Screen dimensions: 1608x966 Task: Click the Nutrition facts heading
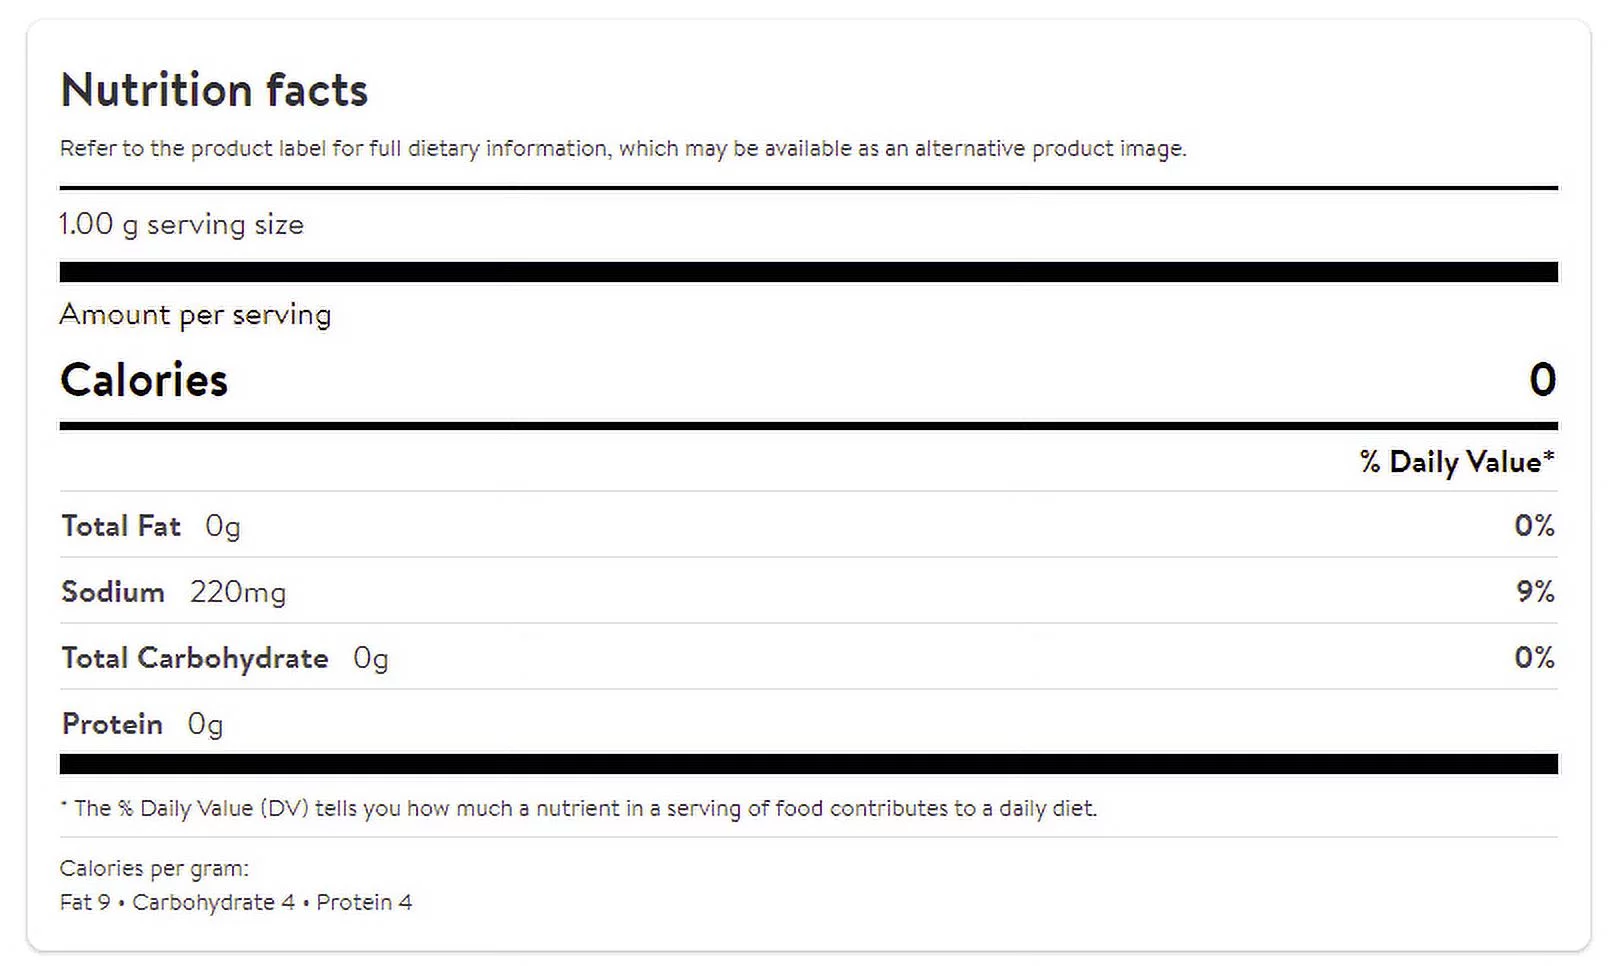click(x=214, y=90)
